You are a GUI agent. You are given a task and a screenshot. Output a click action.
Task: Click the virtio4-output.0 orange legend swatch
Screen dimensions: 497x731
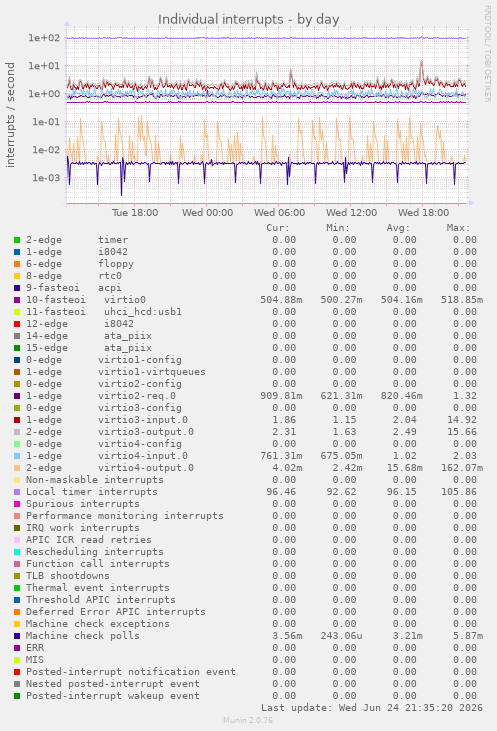coord(17,468)
